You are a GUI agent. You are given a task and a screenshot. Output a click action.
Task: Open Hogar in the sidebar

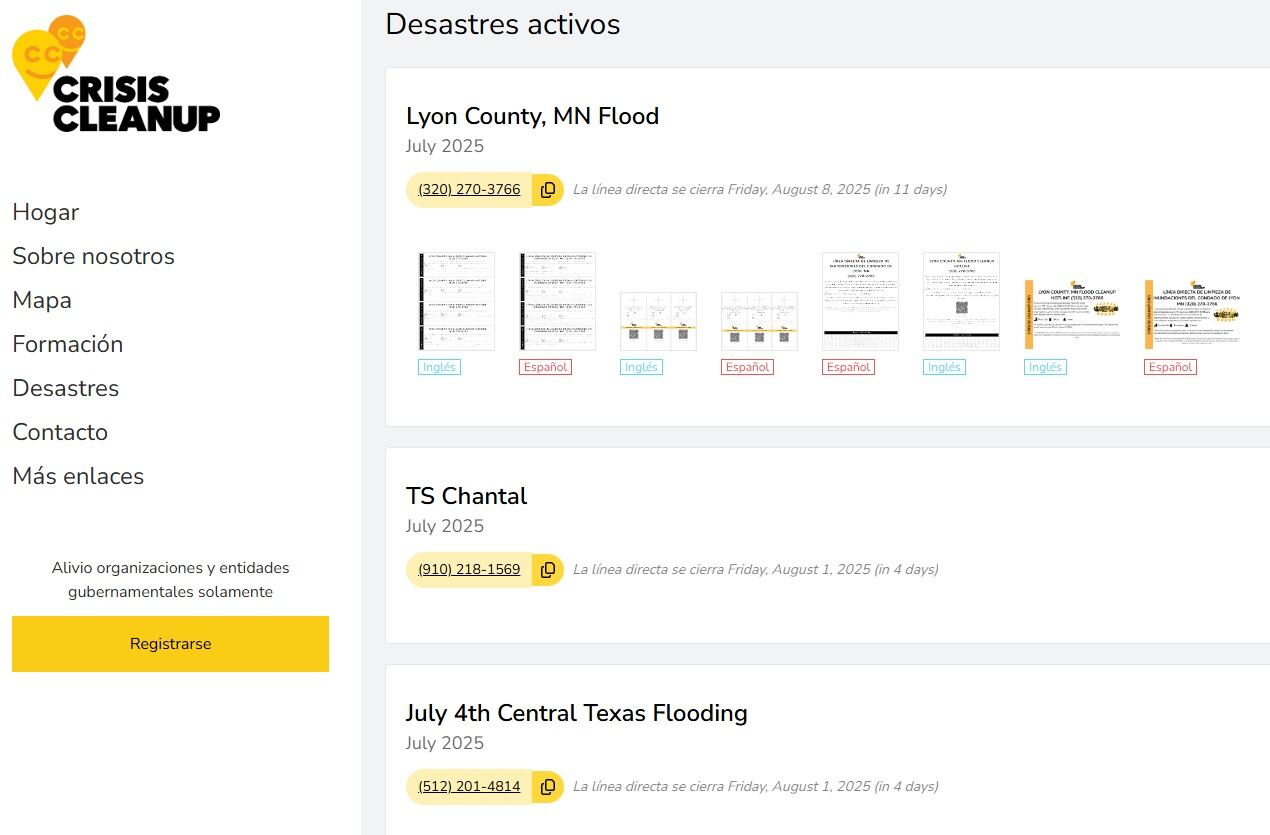pos(46,212)
